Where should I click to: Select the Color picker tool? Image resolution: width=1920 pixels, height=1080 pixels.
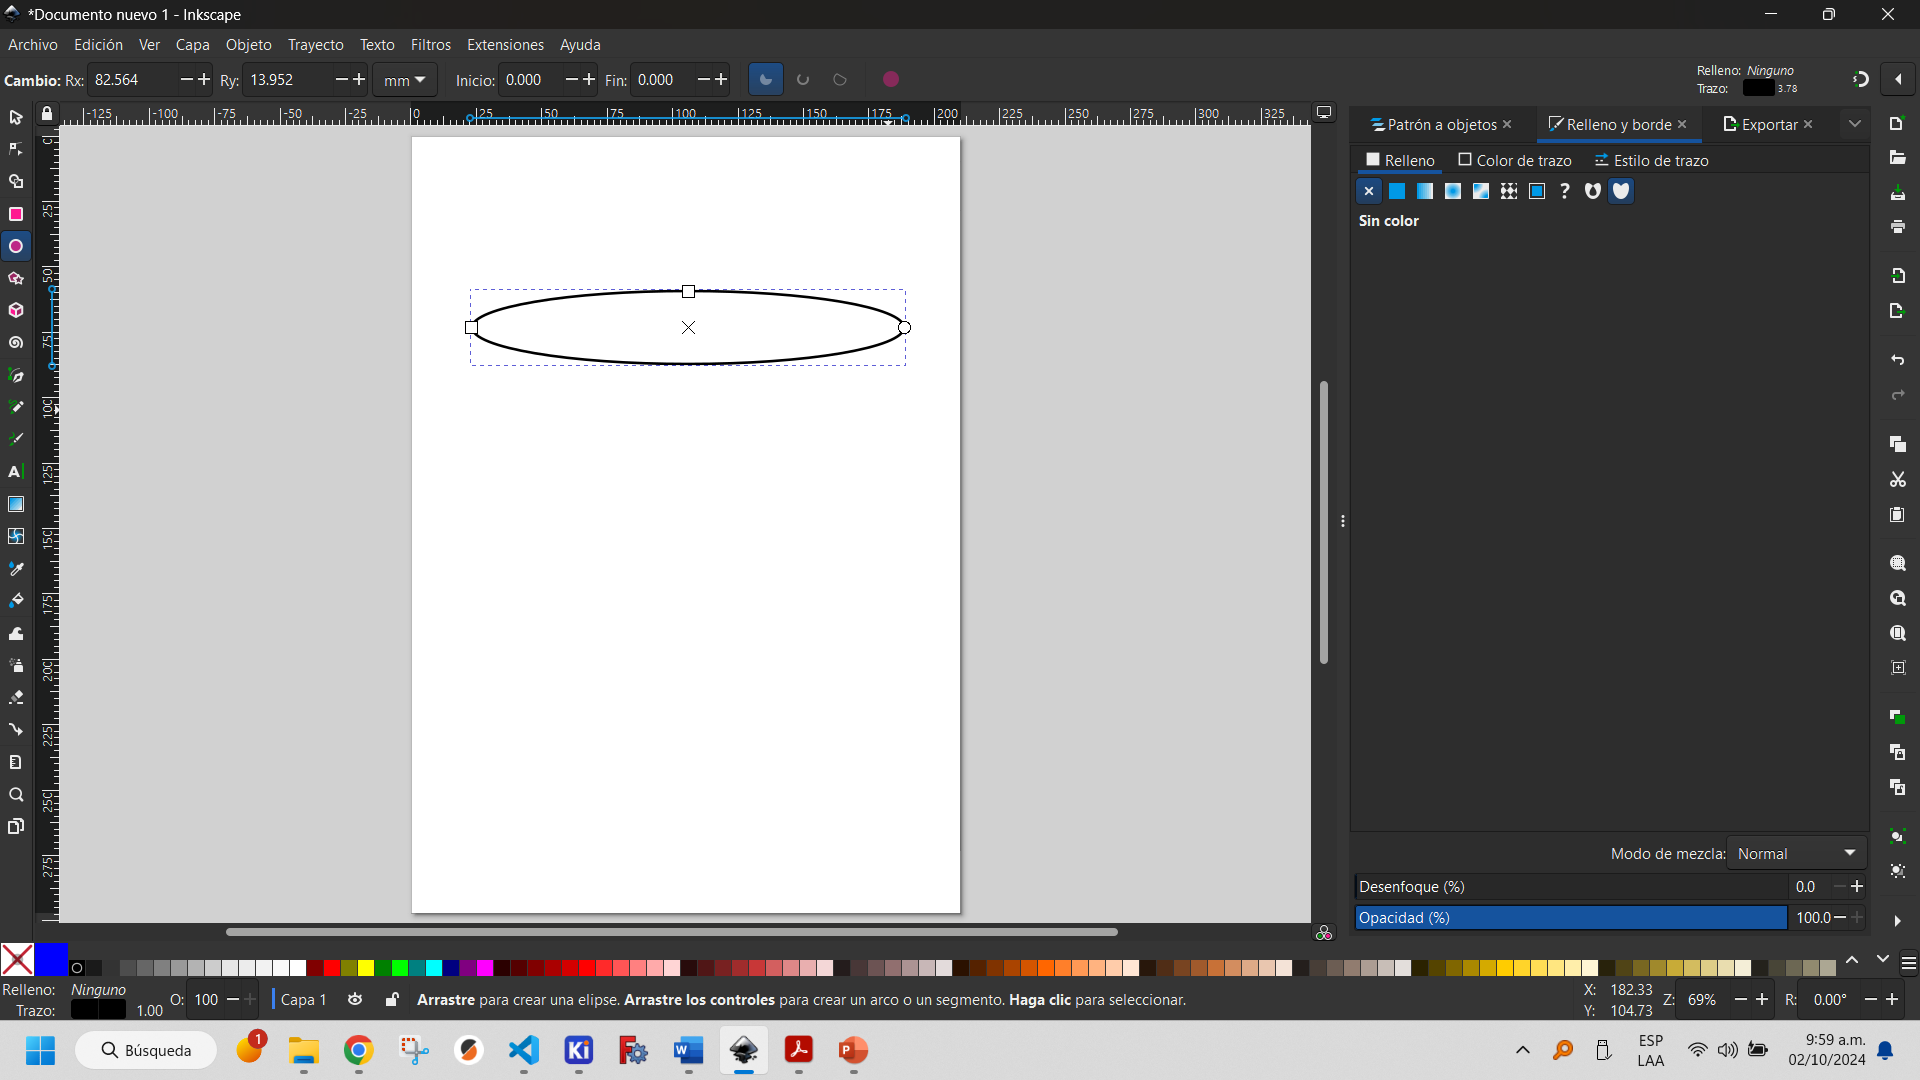coord(16,568)
